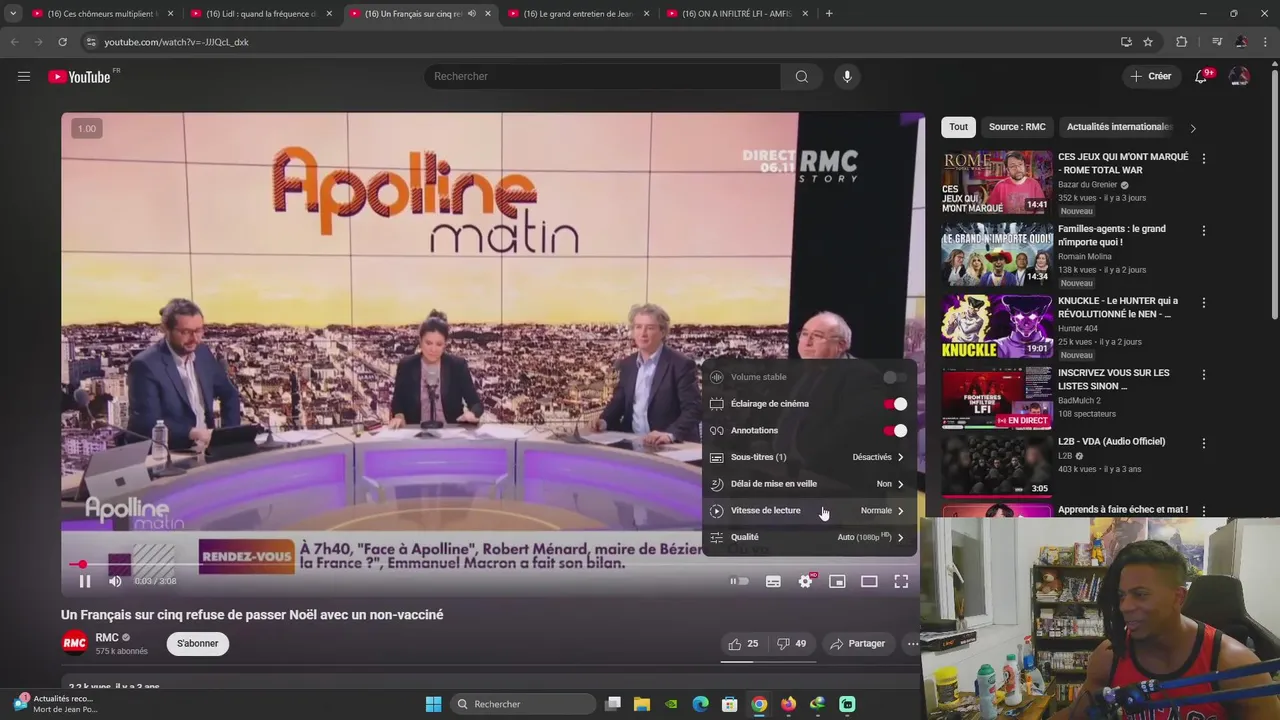Open ROME TOTAL WAR video thumbnail

pos(997,182)
